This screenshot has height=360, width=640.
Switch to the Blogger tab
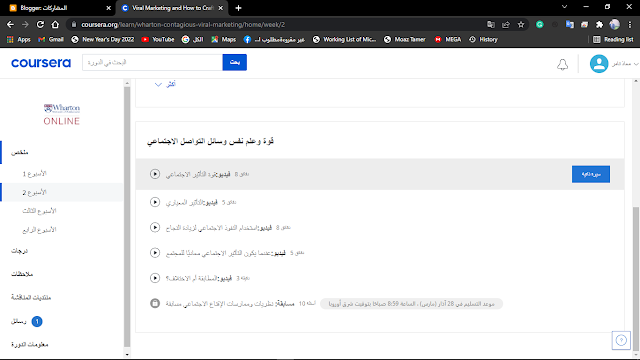click(x=57, y=8)
